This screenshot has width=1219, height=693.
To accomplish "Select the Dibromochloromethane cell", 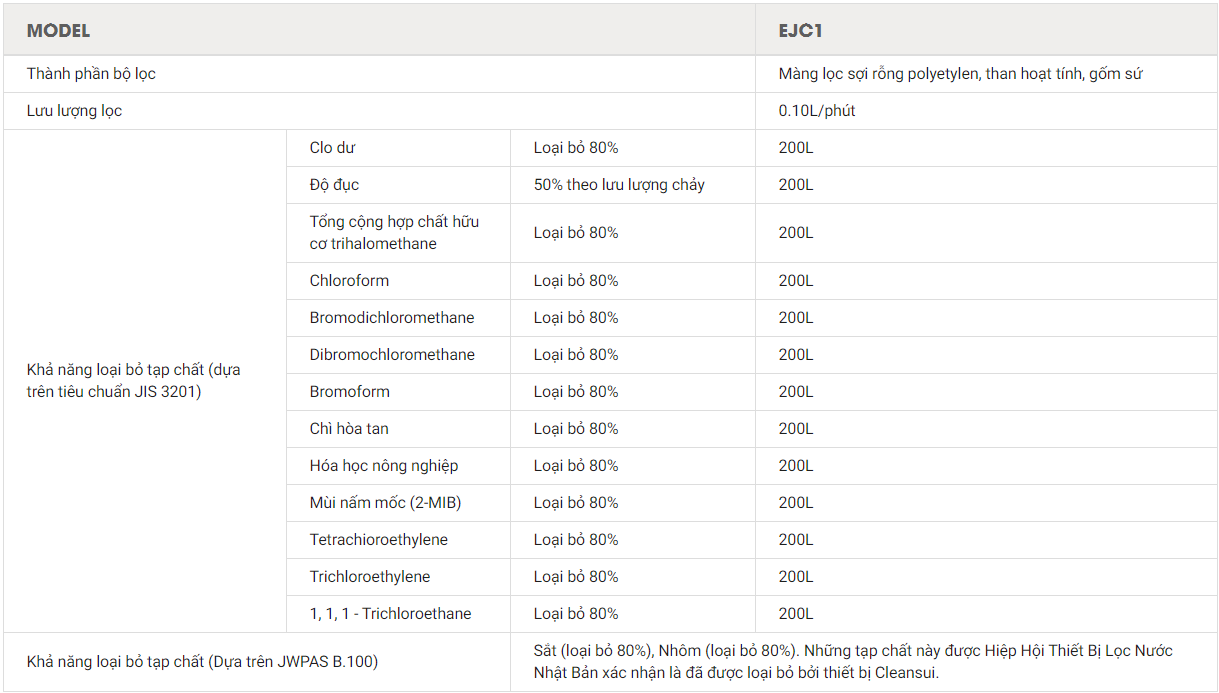I will point(392,355).
